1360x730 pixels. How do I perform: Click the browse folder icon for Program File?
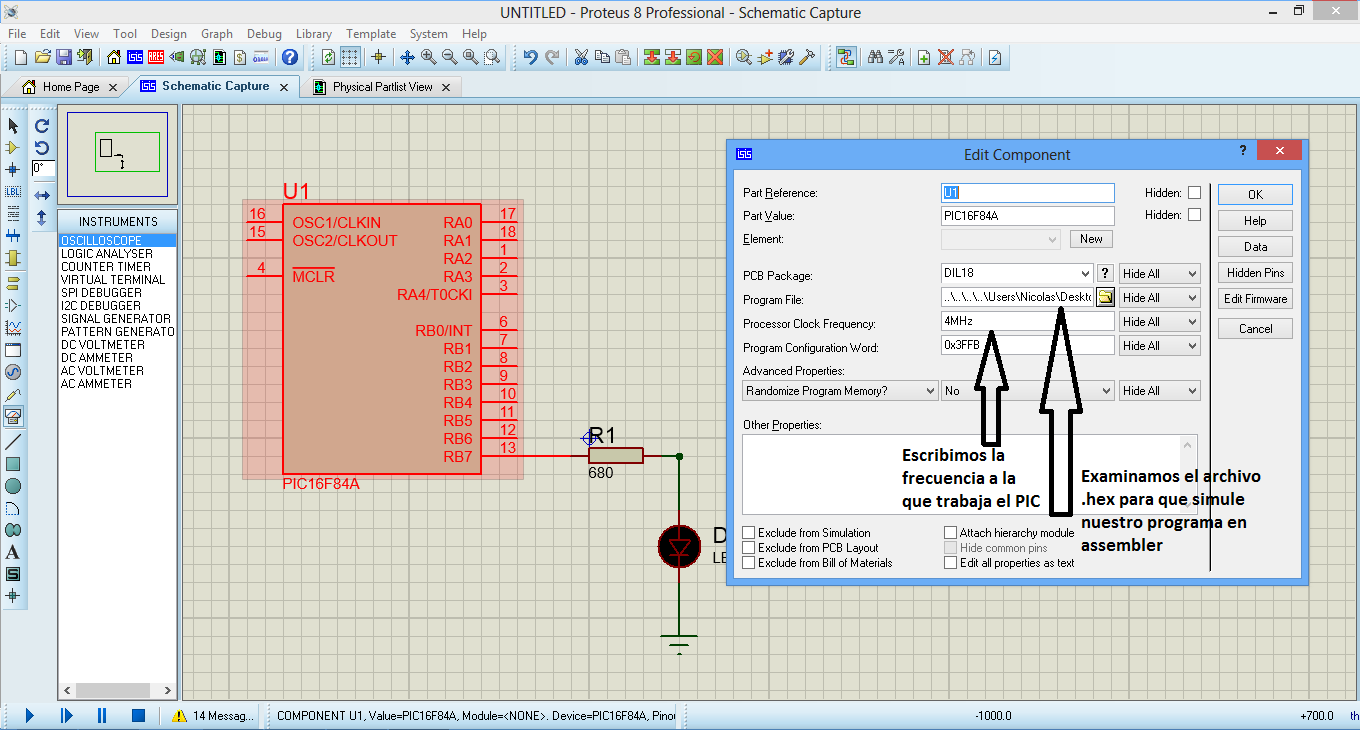1105,297
